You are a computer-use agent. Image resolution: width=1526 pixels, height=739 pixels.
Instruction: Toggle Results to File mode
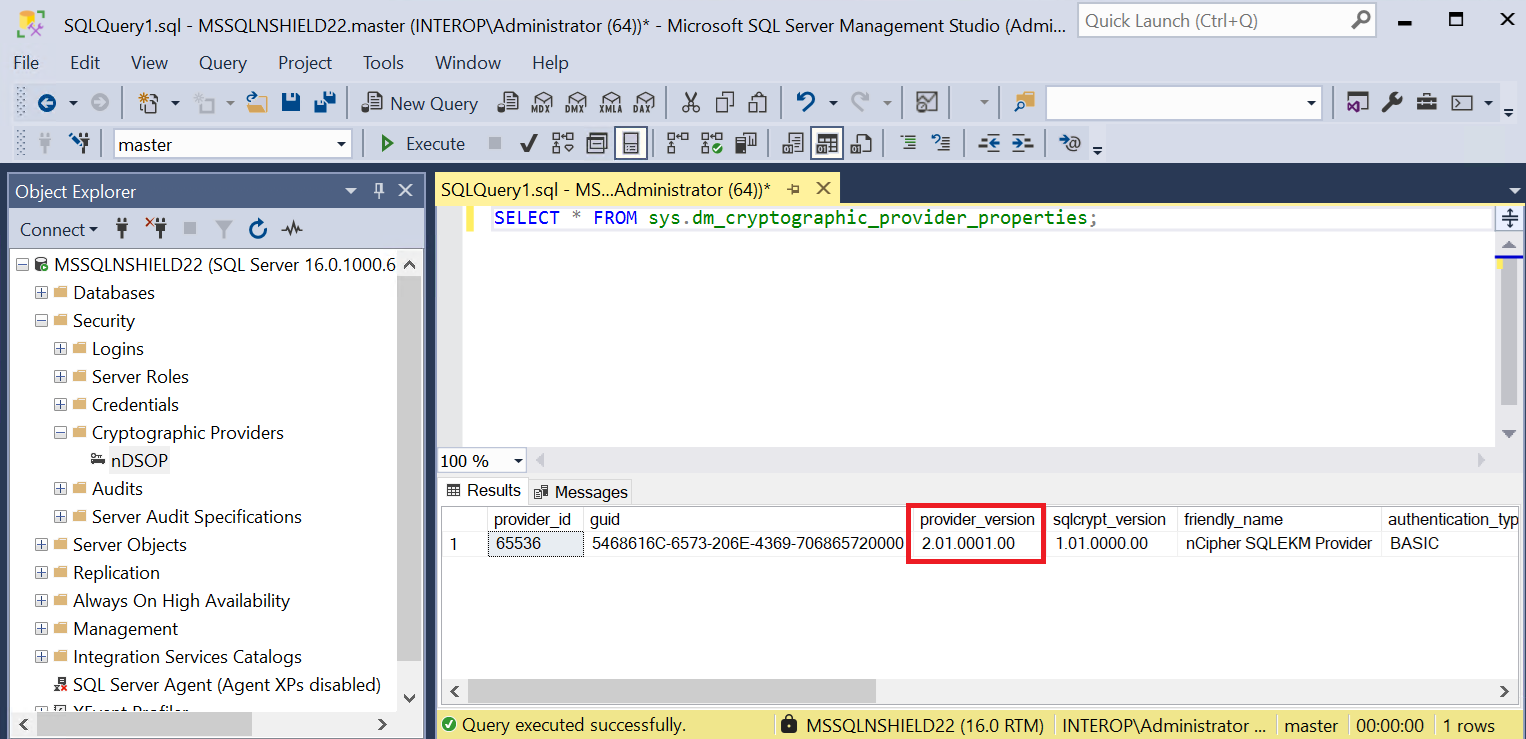[x=860, y=143]
